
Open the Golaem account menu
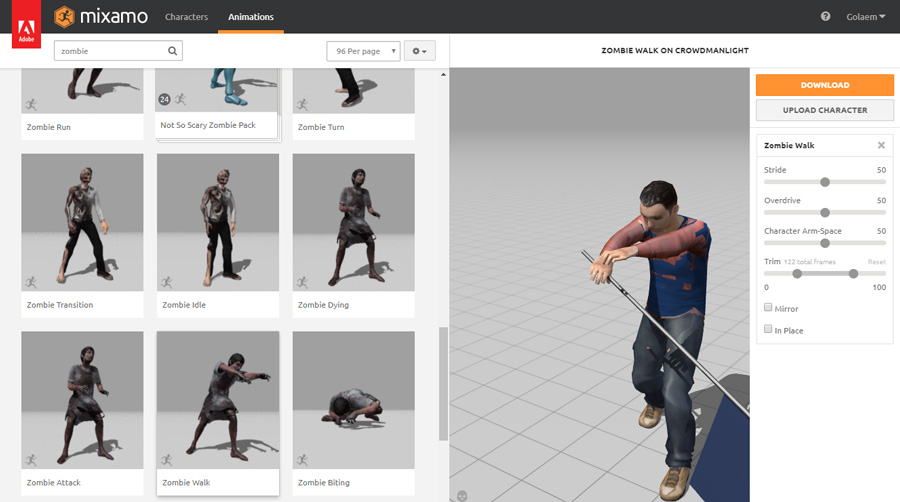[866, 17]
